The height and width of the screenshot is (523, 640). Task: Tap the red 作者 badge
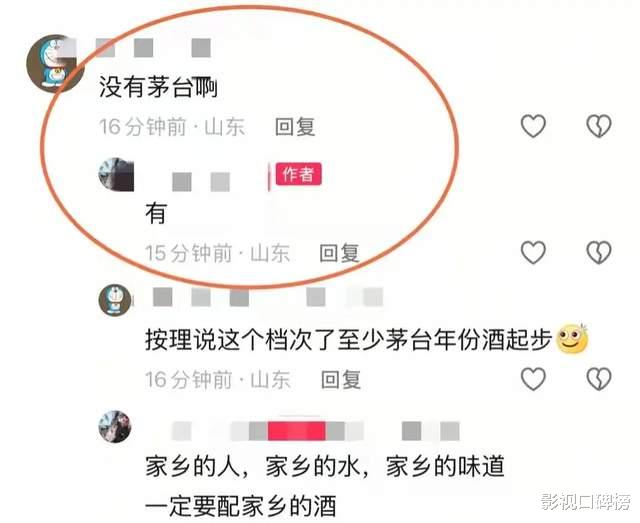tap(298, 174)
